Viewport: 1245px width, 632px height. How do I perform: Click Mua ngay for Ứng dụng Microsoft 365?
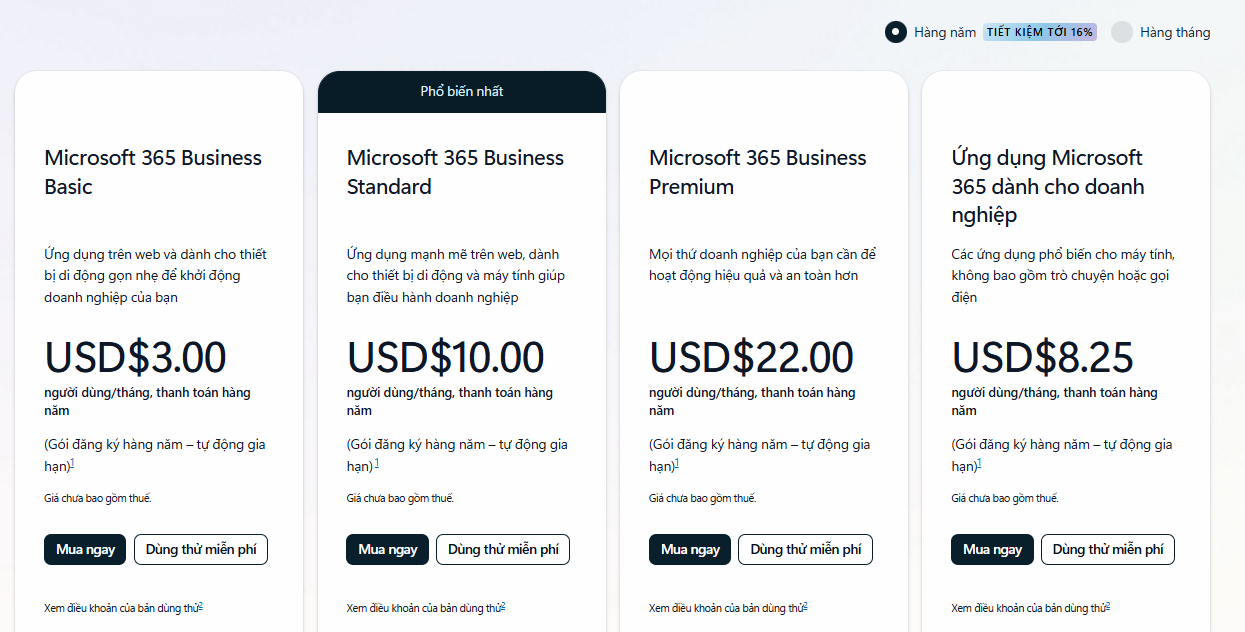pos(992,549)
